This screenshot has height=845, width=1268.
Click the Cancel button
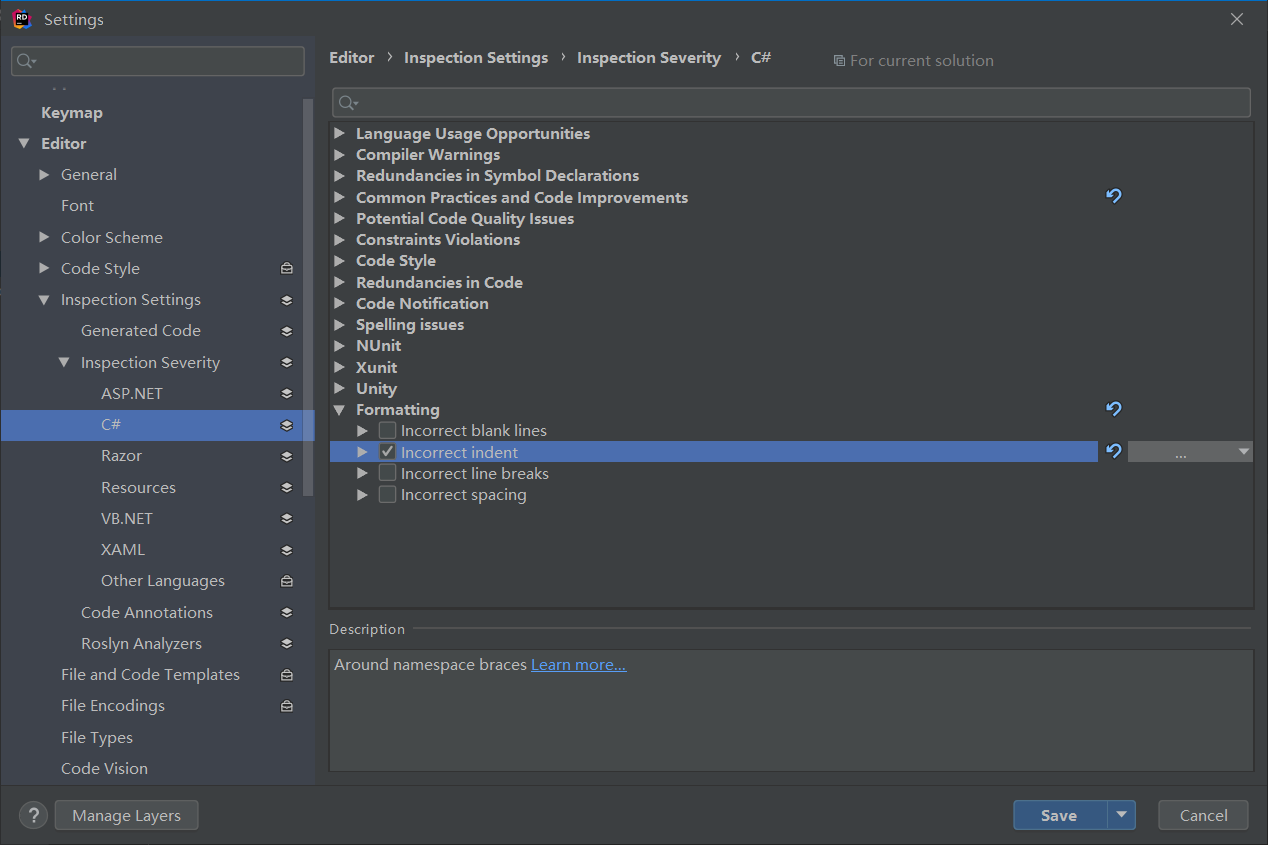[x=1203, y=815]
